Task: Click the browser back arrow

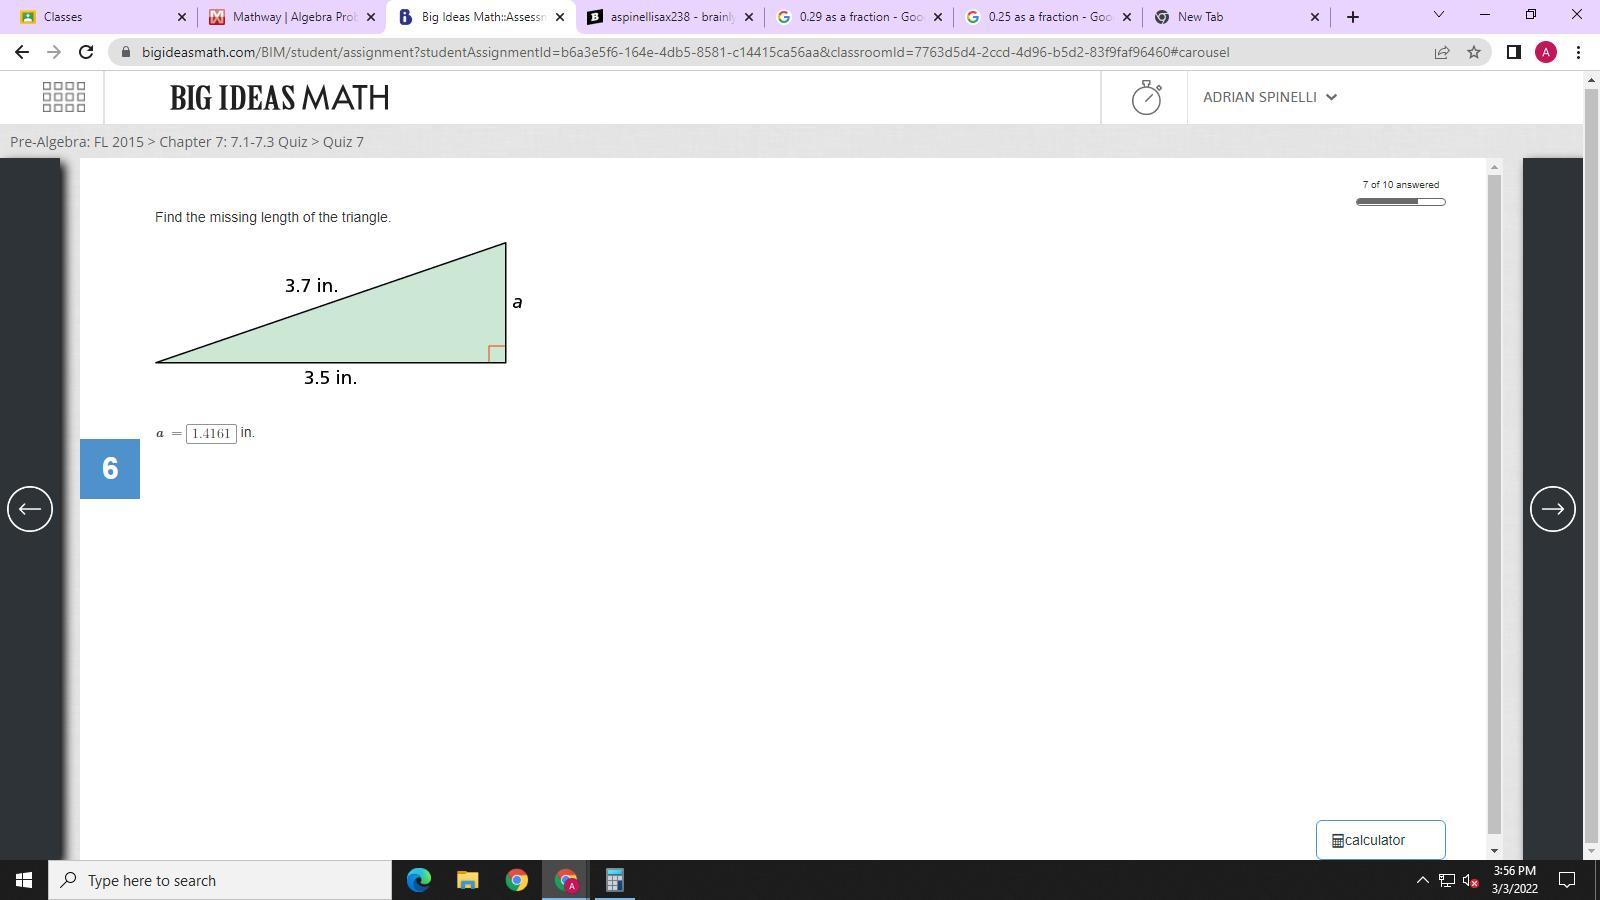Action: point(22,52)
